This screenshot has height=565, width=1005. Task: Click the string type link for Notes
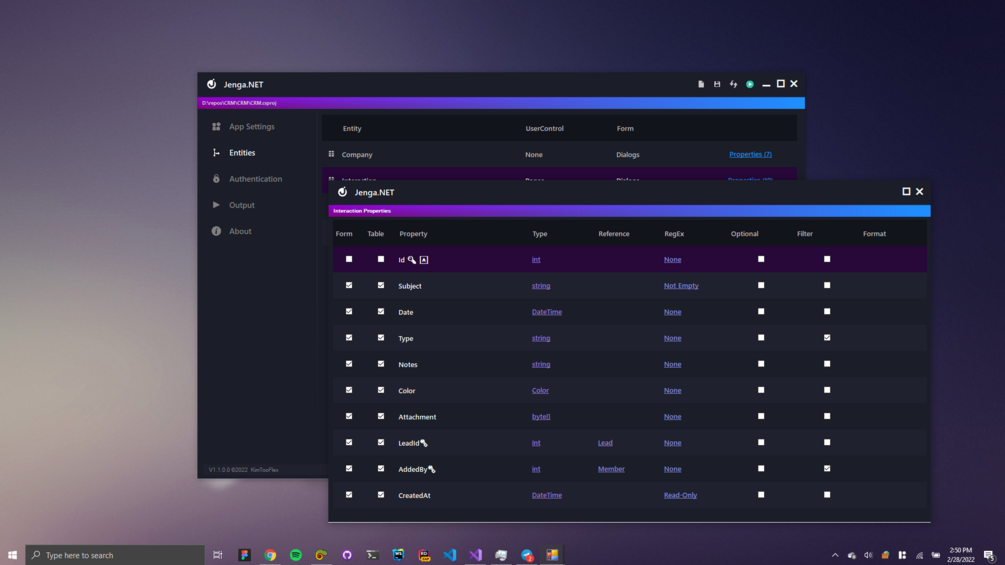pos(541,364)
